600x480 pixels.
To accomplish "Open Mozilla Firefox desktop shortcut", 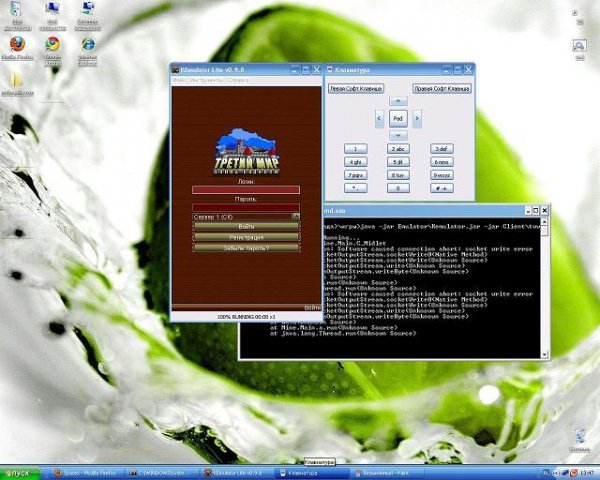I will click(x=17, y=45).
